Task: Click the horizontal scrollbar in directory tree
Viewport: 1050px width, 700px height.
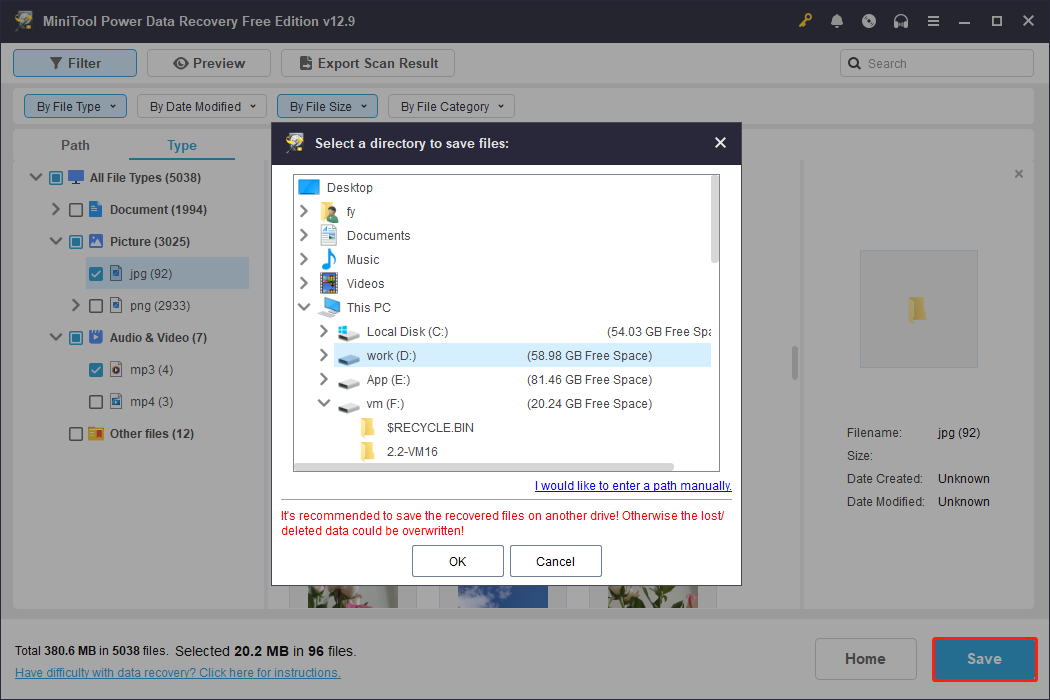Action: (484, 467)
